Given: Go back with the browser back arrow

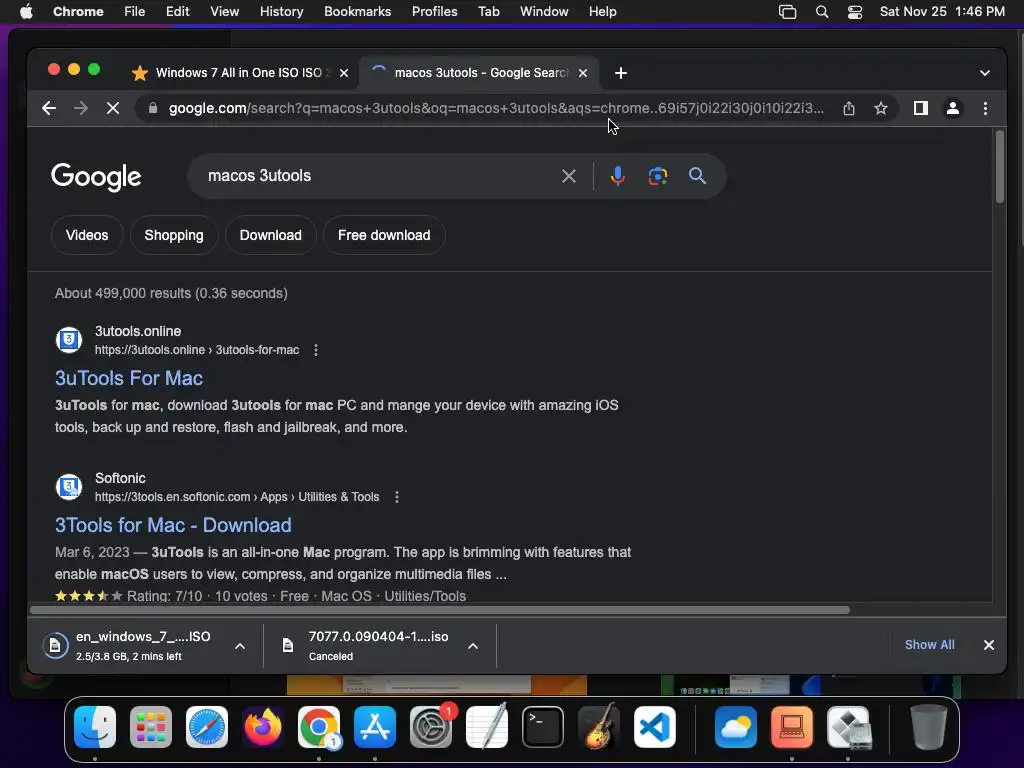Looking at the screenshot, I should click(49, 108).
